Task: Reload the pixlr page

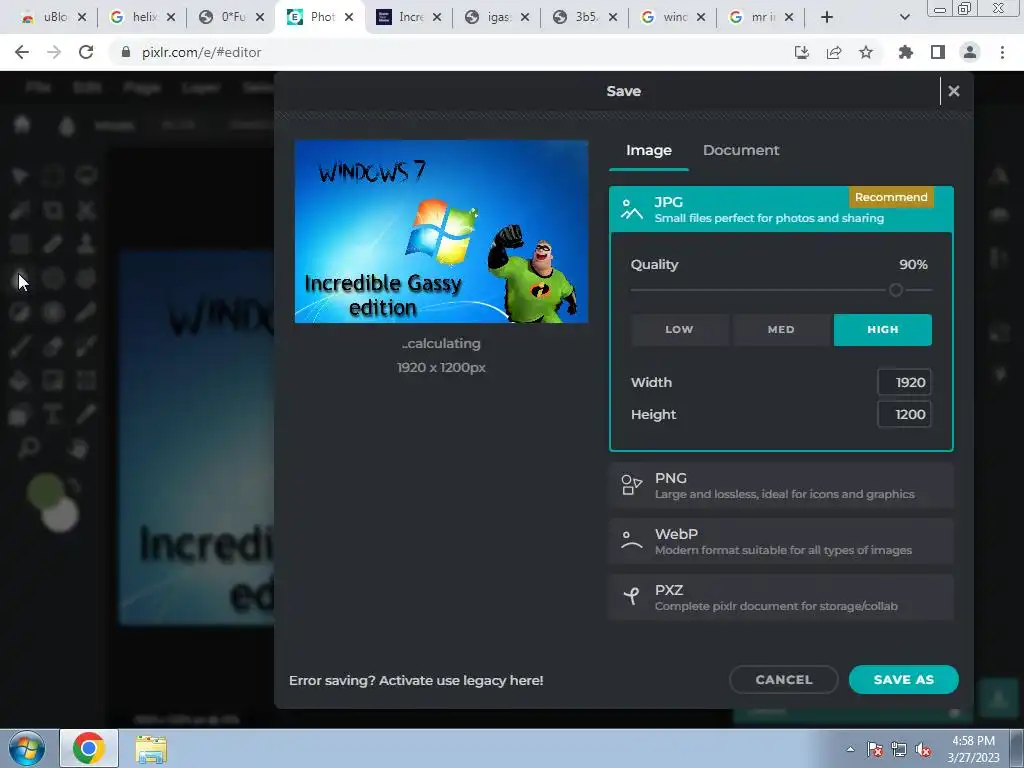Action: click(x=86, y=52)
